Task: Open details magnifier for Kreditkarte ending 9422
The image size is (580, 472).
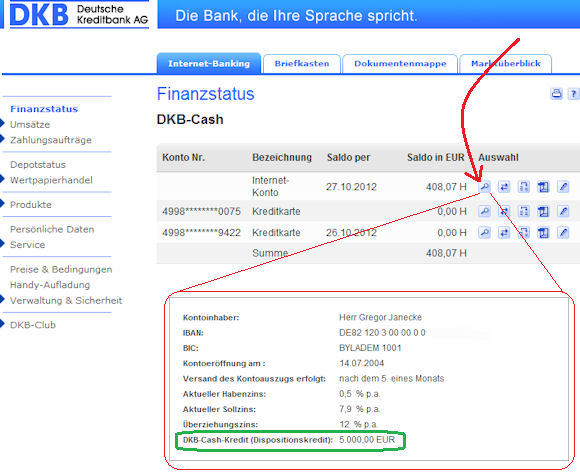Action: coord(485,233)
